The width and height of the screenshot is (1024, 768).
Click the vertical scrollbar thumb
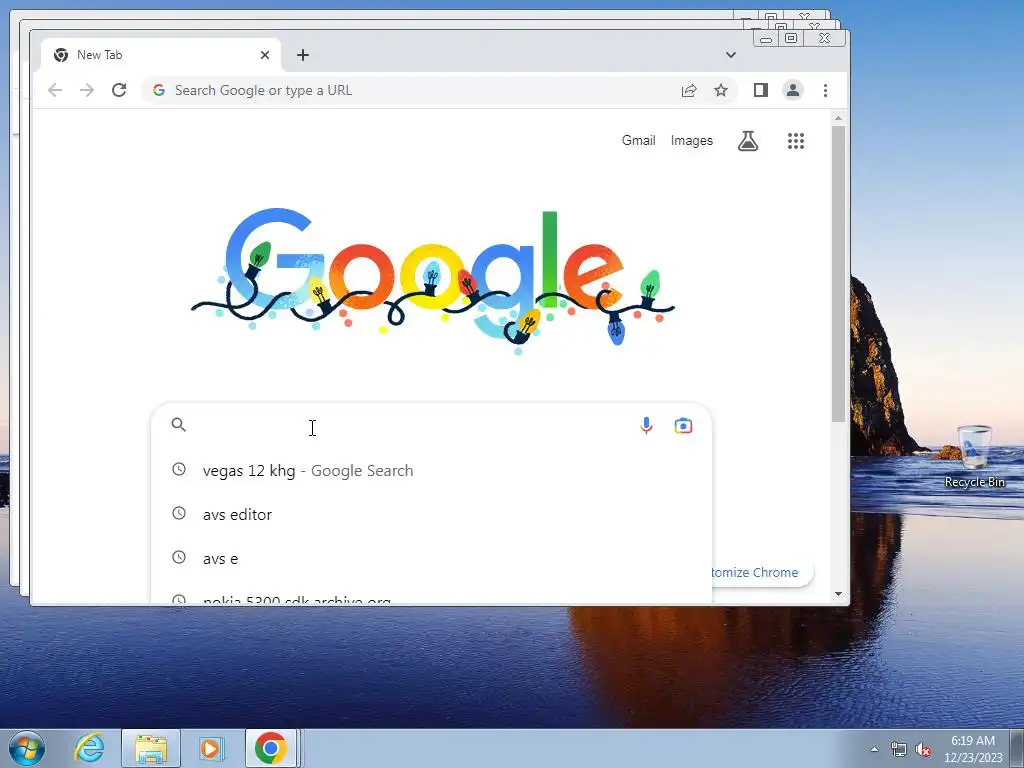click(839, 274)
